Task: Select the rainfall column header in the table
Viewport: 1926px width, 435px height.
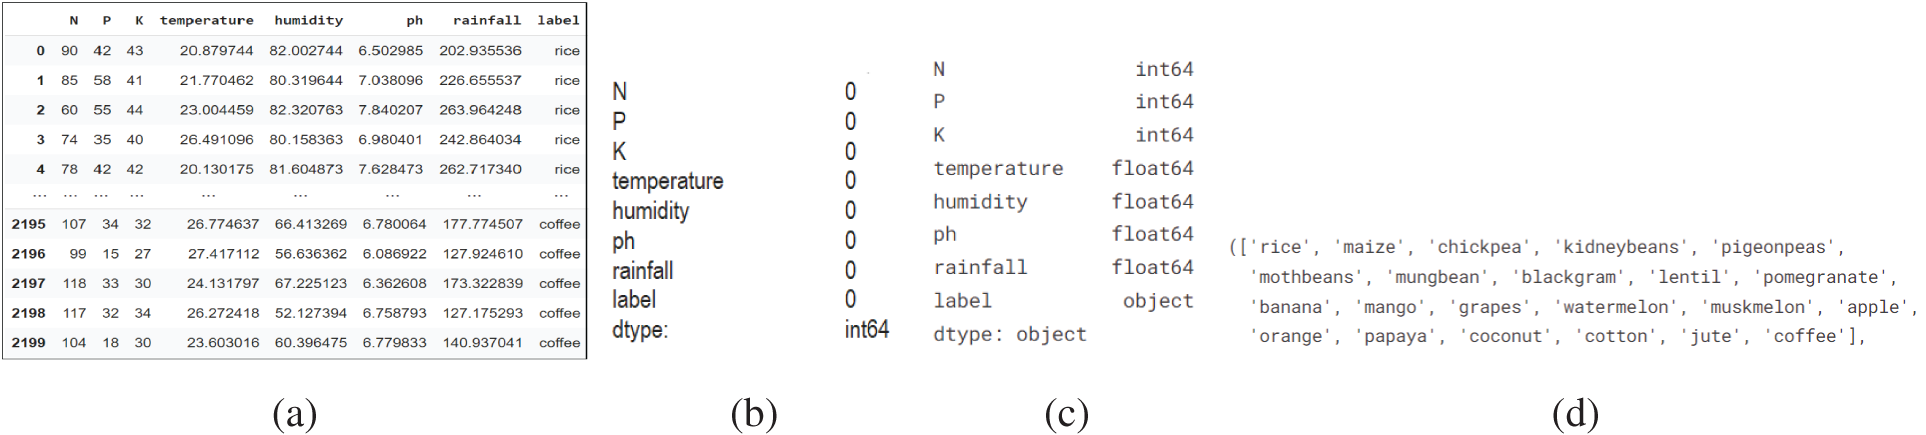Action: [x=486, y=20]
